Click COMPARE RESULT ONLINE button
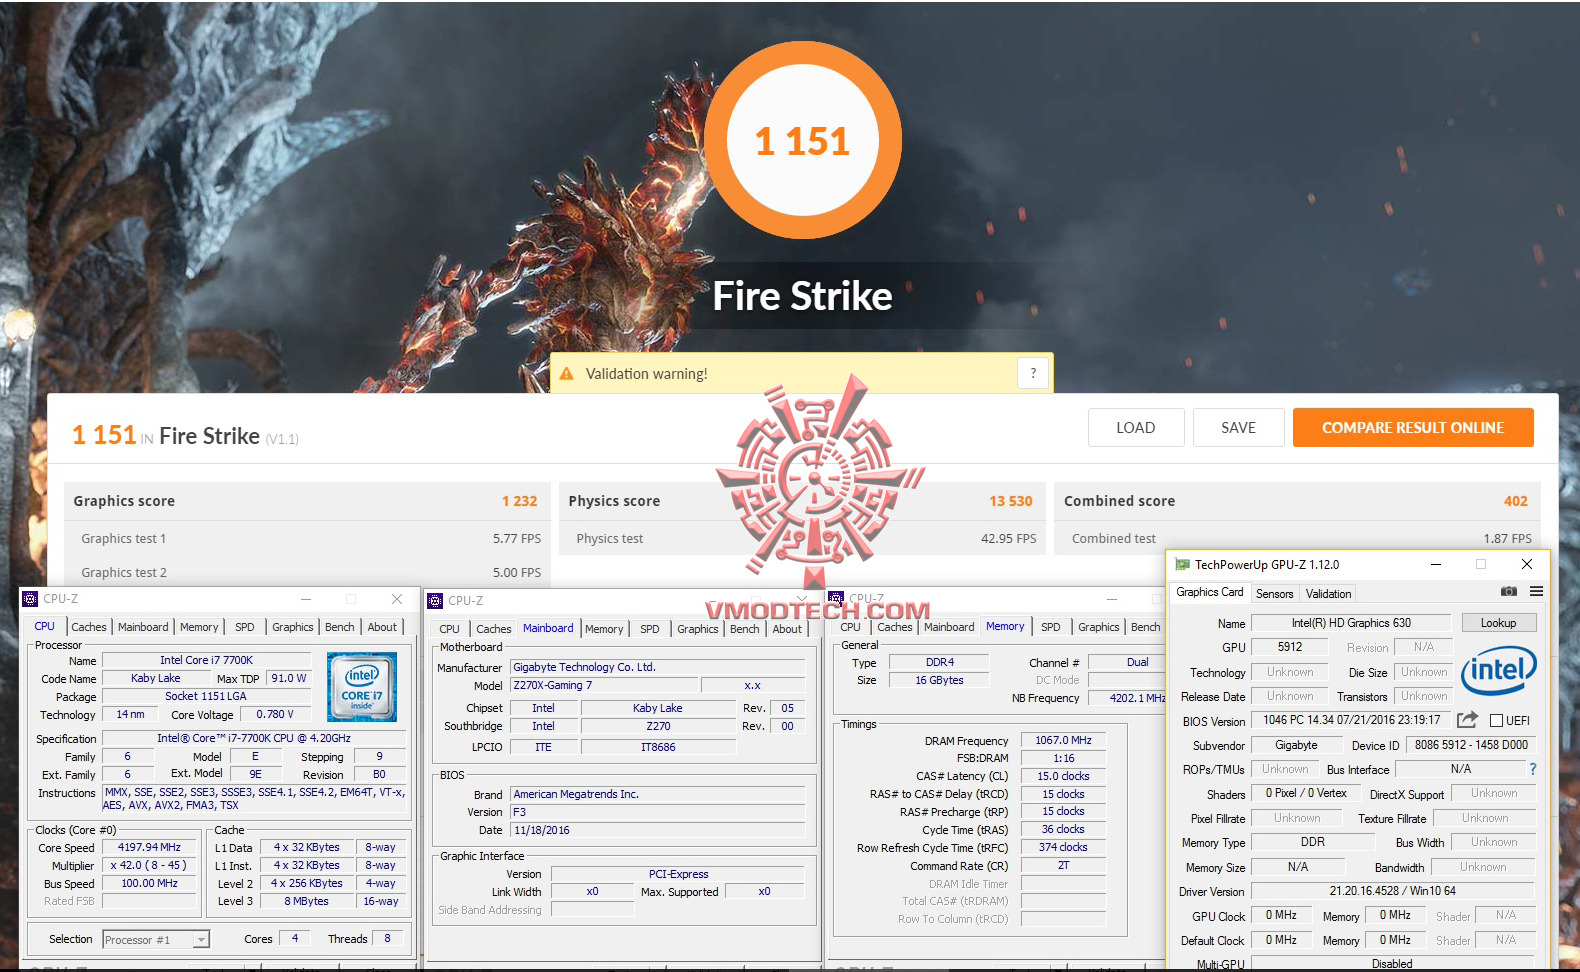Screen dimensions: 1580x972 click(x=1413, y=427)
